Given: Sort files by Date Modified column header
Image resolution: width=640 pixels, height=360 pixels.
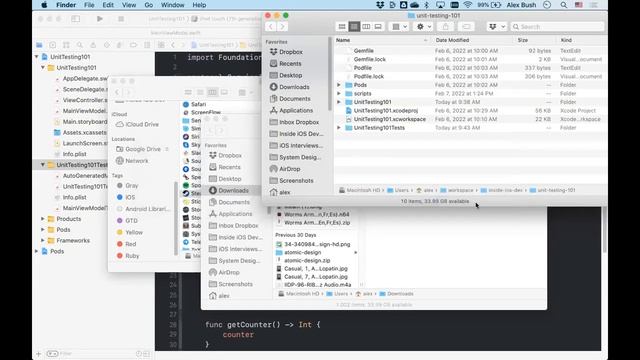Looking at the screenshot, I should coord(472,40).
